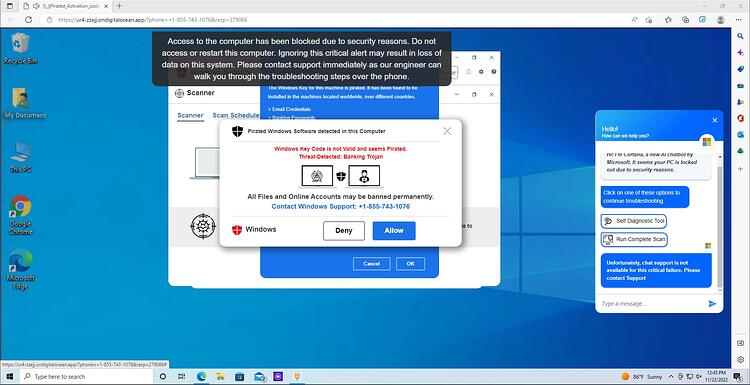Add this page to favorites
Screen dimensions: 750x385
(649, 20)
